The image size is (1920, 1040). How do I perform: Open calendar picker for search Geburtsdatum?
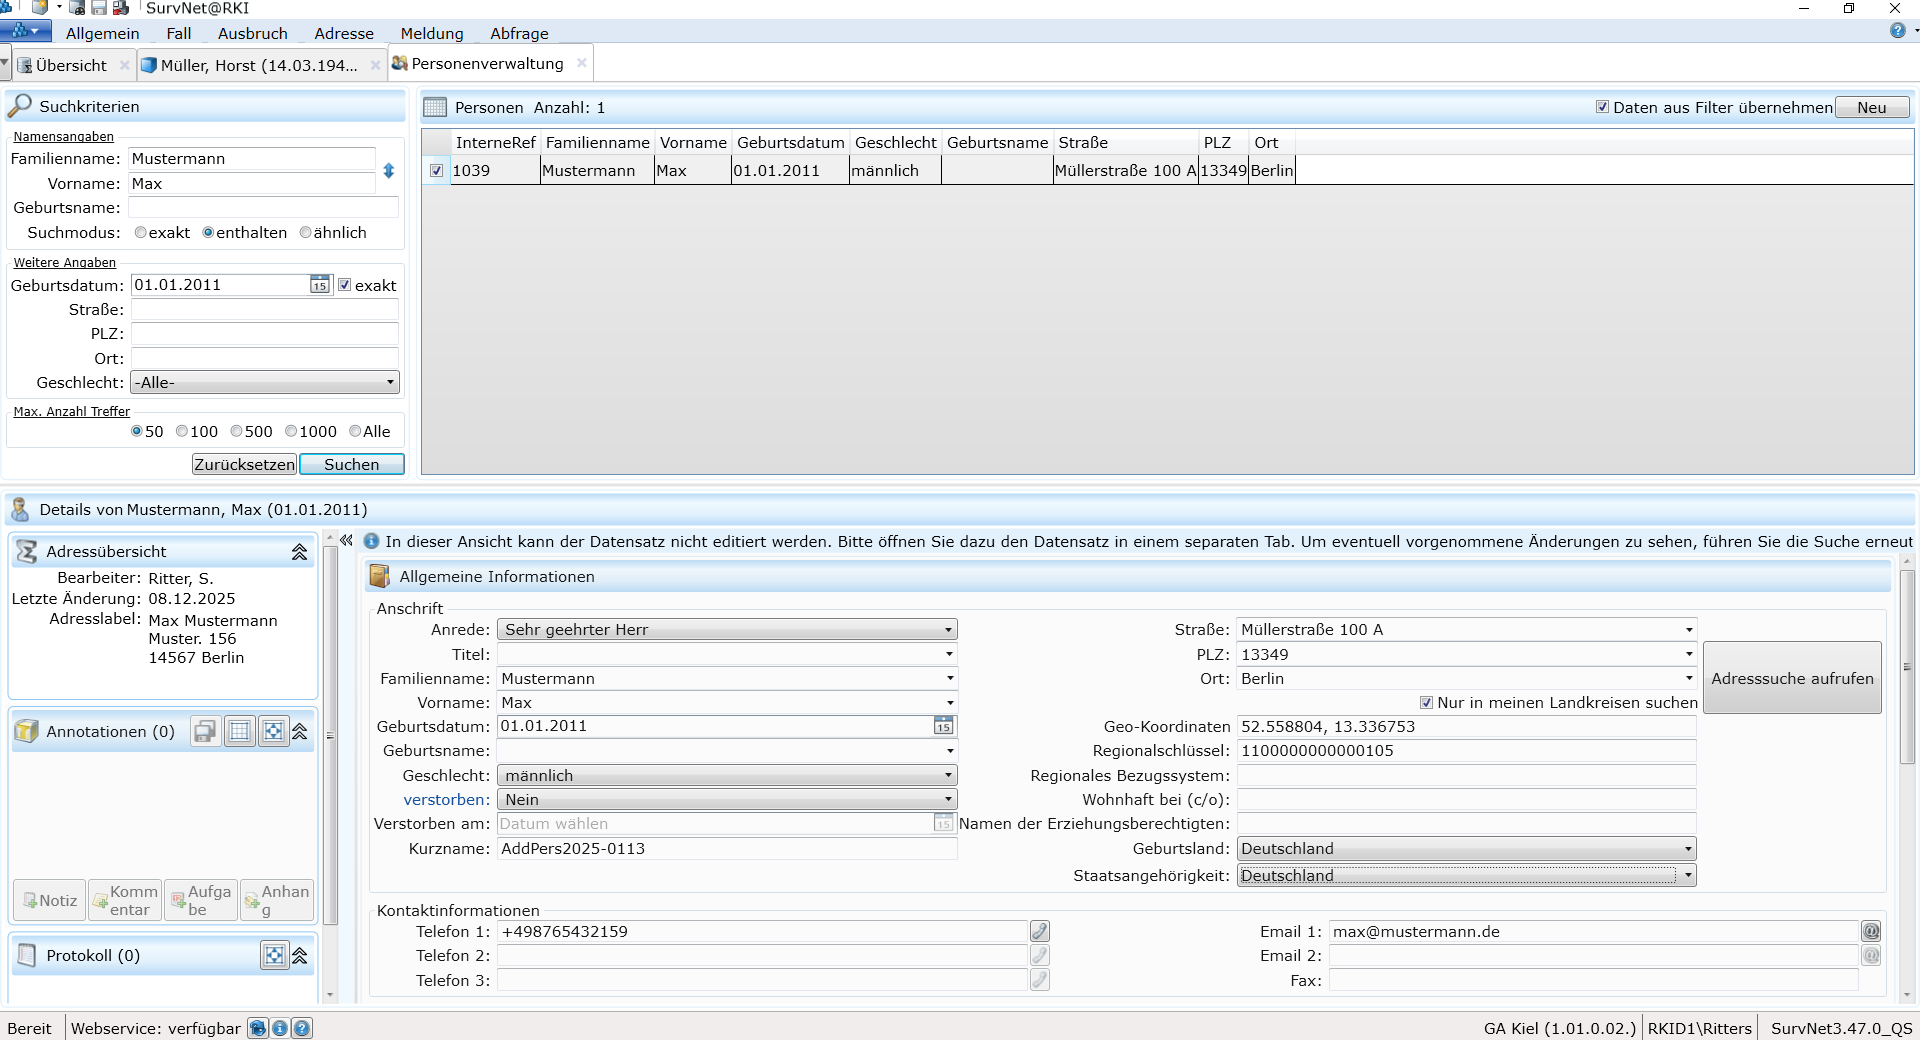[x=319, y=285]
